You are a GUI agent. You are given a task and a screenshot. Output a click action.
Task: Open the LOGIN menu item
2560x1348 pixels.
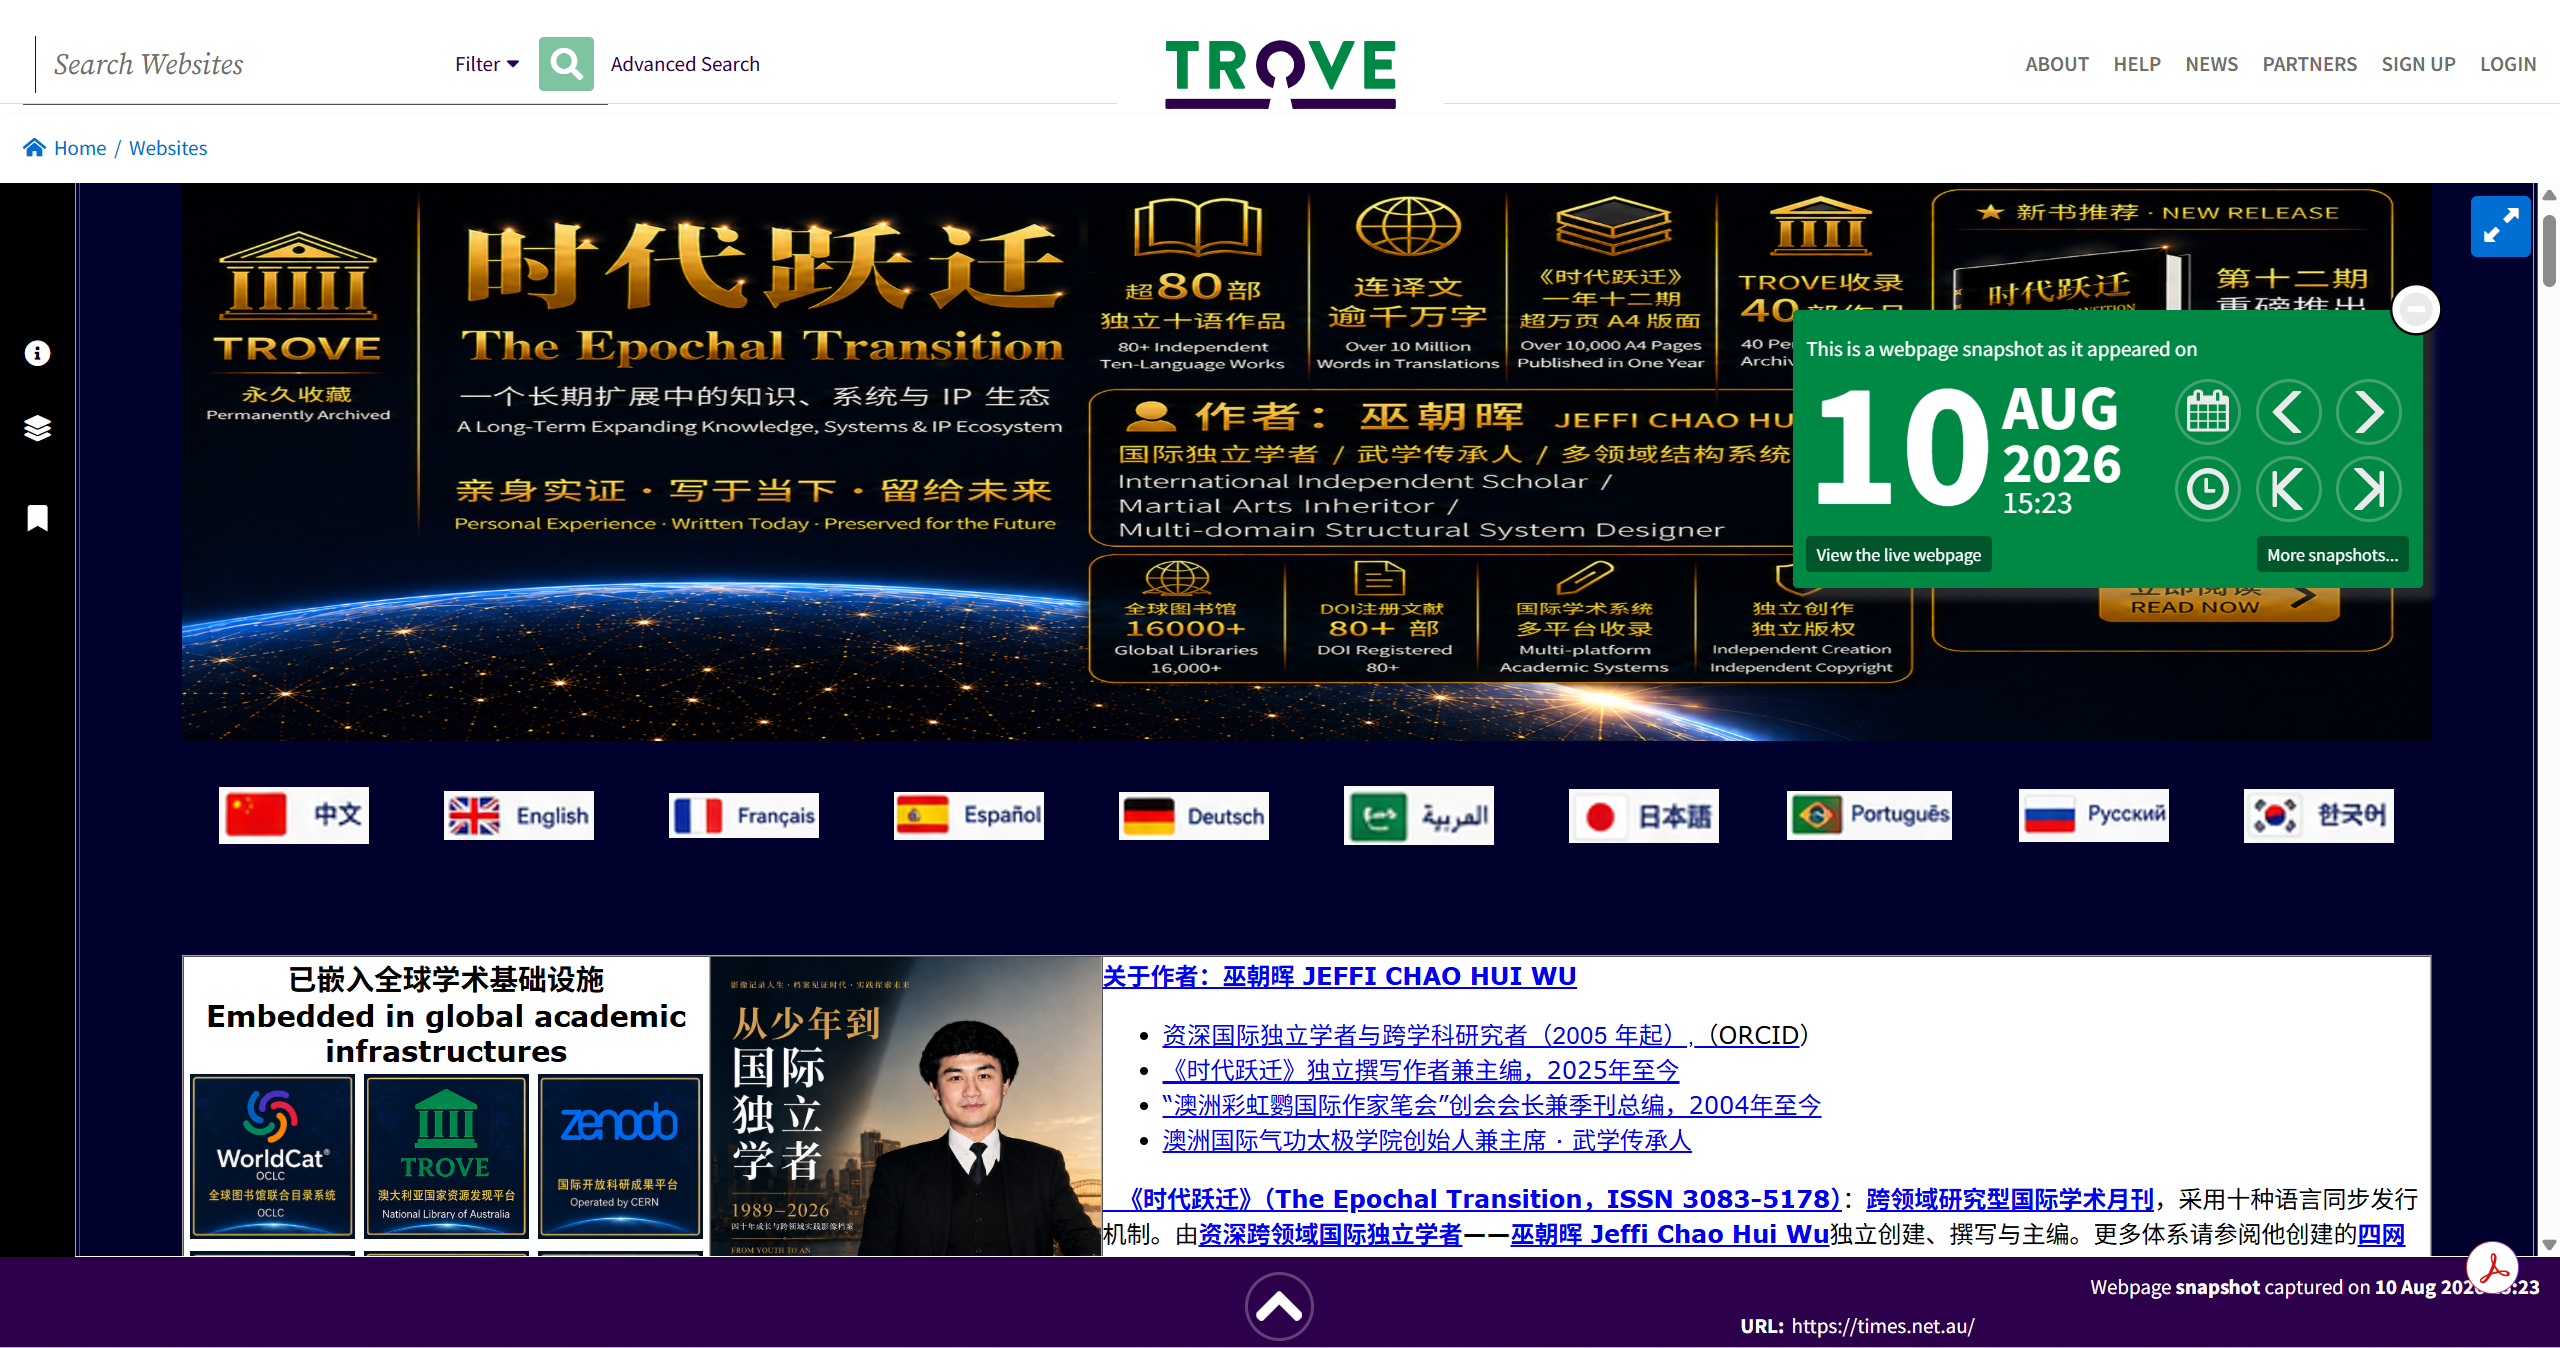click(x=2508, y=64)
